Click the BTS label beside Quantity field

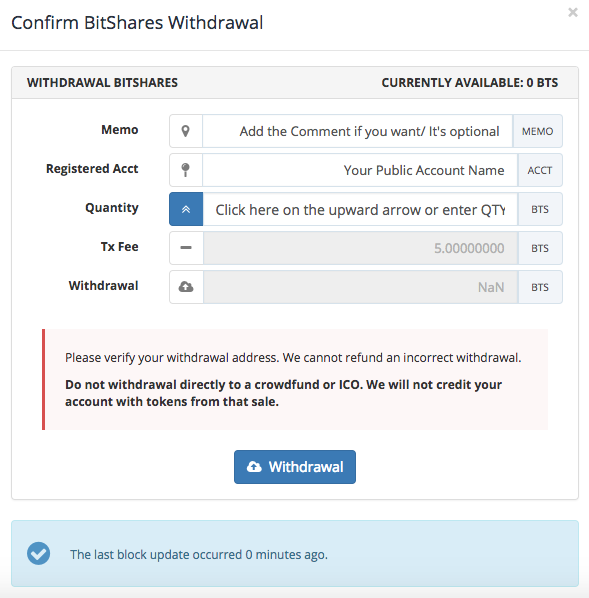tap(540, 209)
